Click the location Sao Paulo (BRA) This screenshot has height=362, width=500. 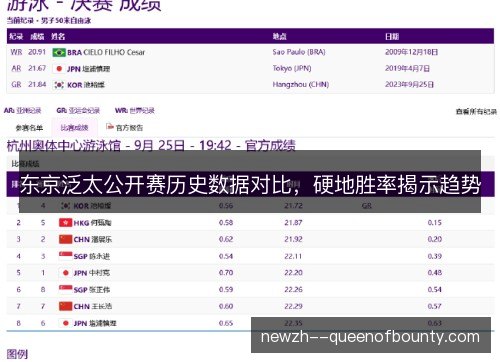(x=299, y=52)
